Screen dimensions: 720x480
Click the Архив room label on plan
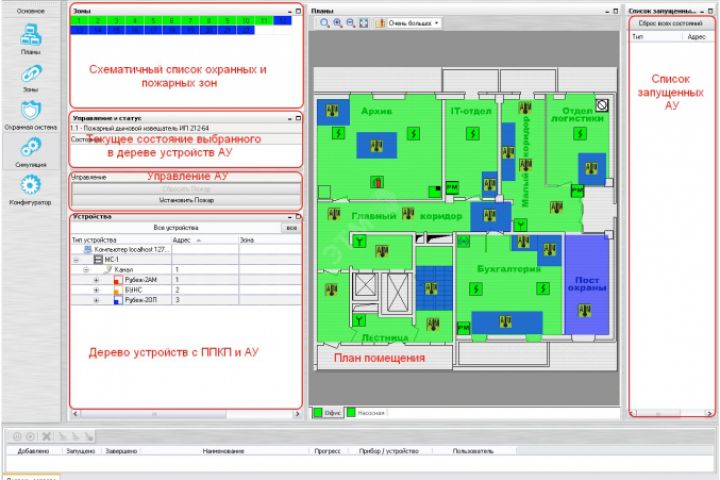pos(376,111)
